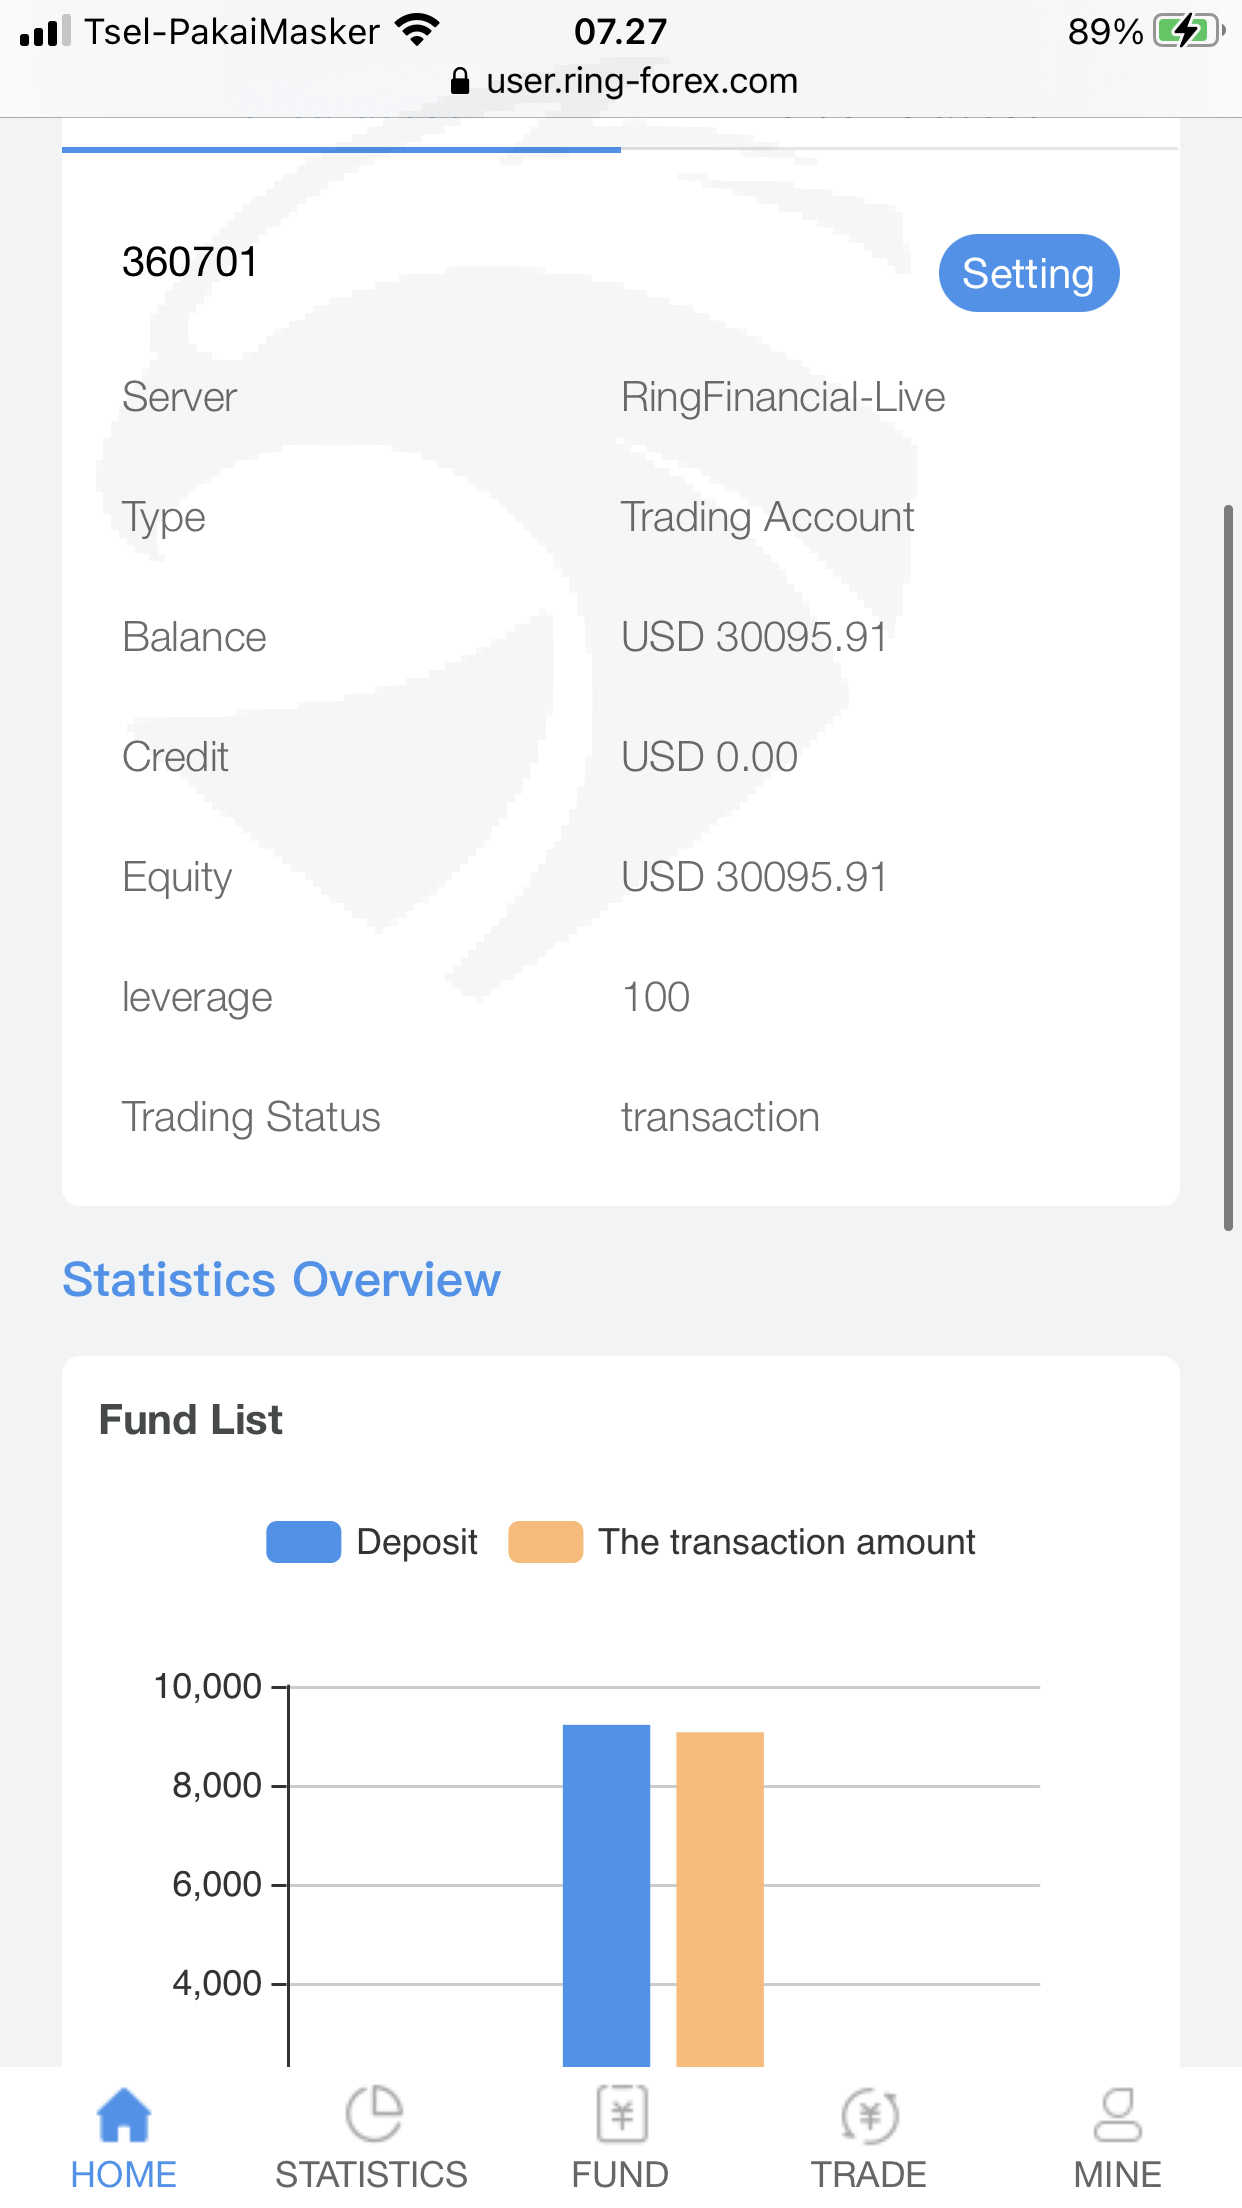The width and height of the screenshot is (1242, 2208).
Task: Tap the Mine profile icon
Action: (1117, 2115)
